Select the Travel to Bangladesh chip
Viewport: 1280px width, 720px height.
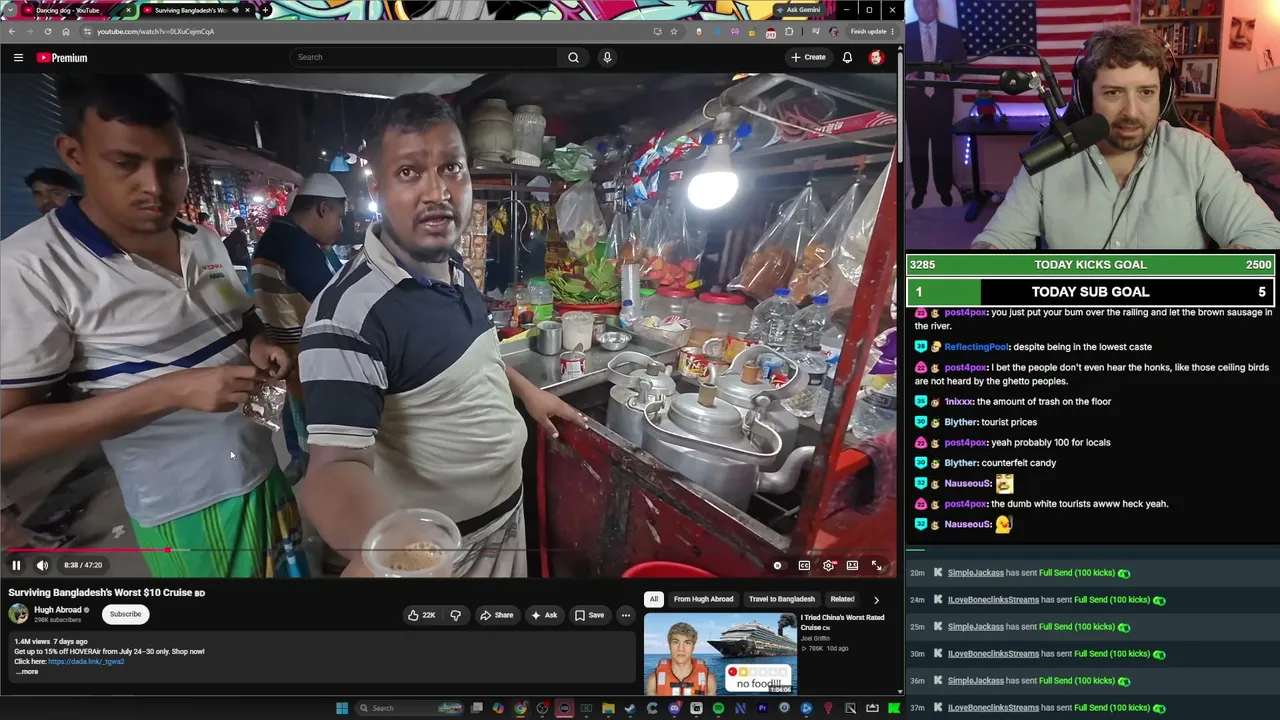[x=782, y=599]
